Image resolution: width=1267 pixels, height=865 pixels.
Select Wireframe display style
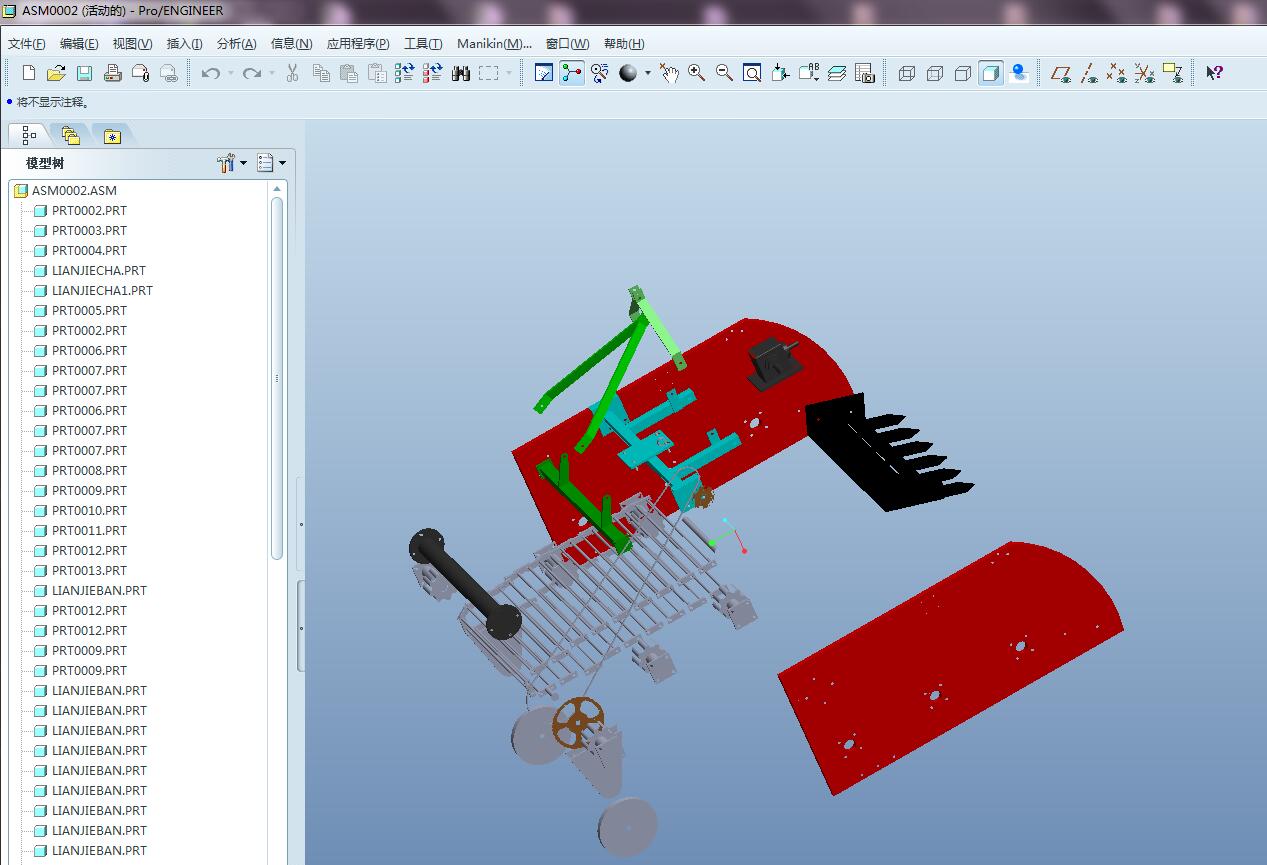click(907, 73)
